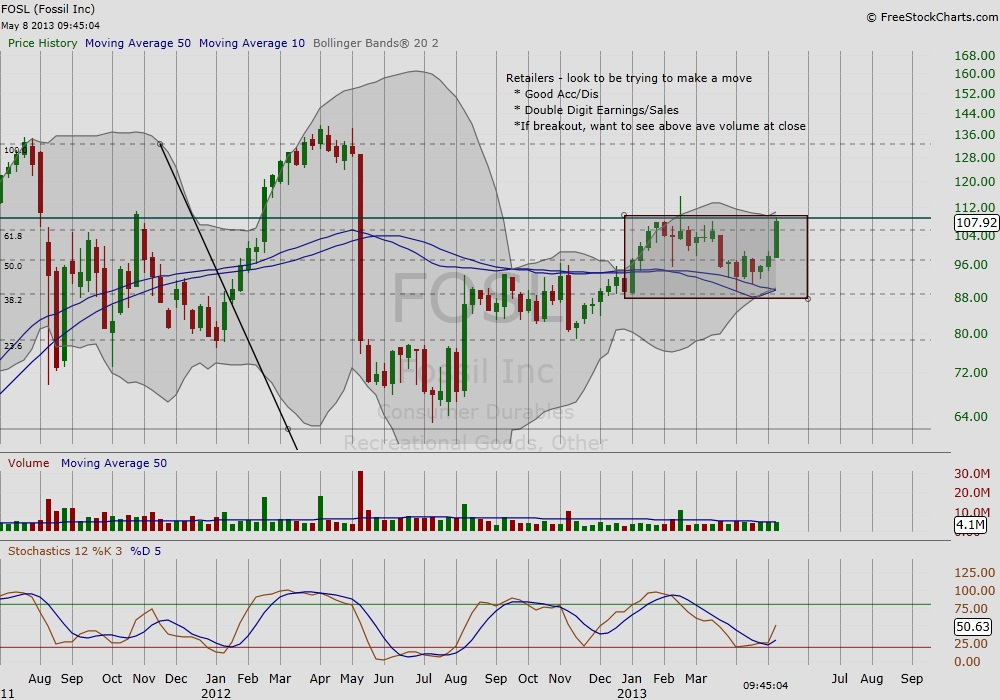1000x700 pixels.
Task: Click the current price tag 107.92
Action: pos(976,222)
